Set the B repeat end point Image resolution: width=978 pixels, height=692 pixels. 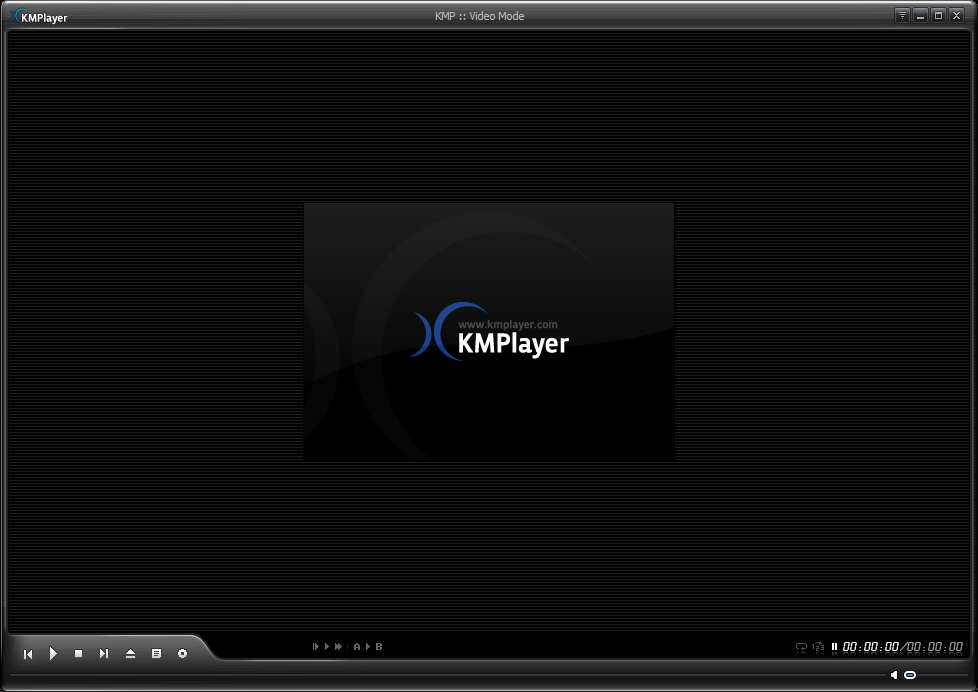tap(379, 647)
